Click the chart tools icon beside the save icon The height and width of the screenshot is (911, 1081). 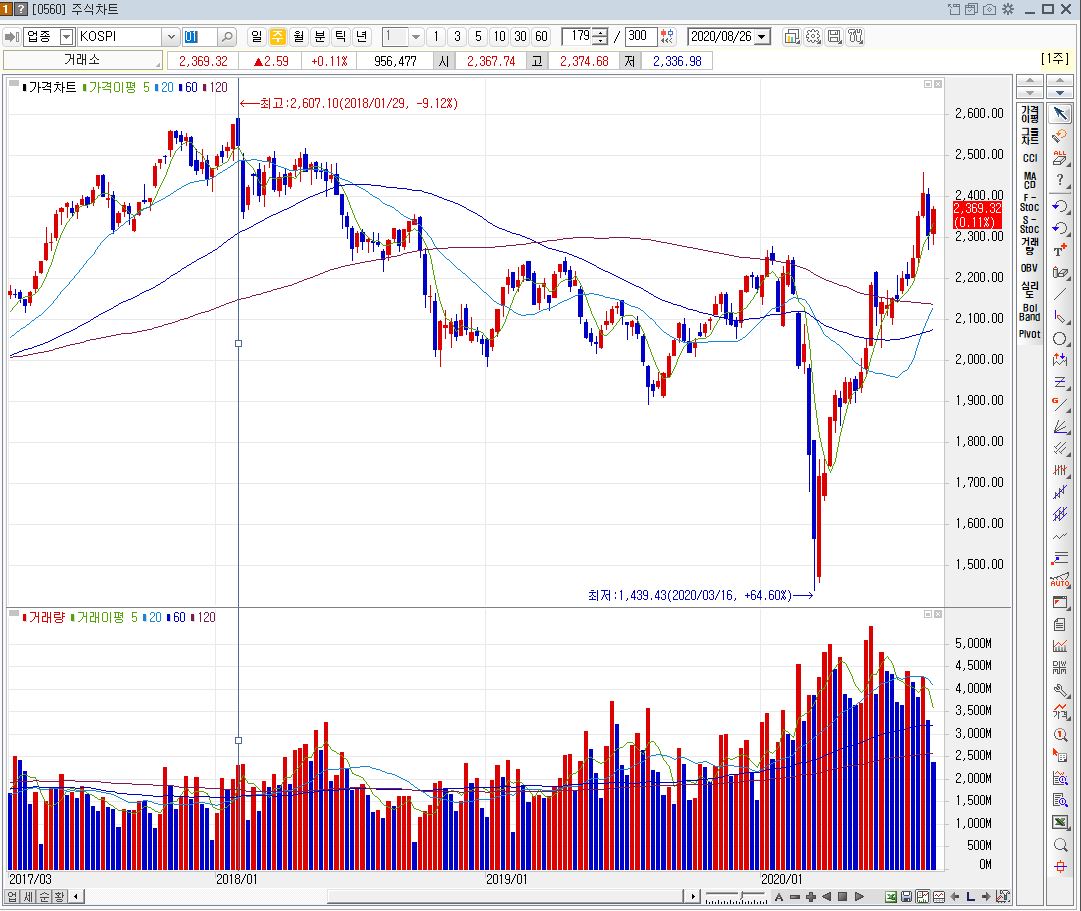click(856, 37)
